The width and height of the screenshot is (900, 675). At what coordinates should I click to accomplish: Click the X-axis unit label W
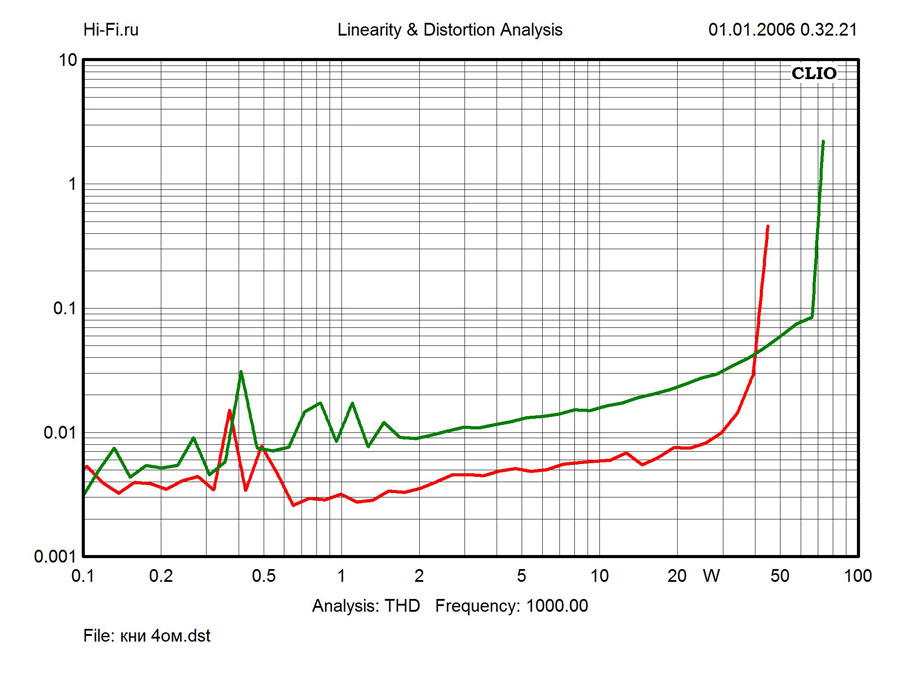[711, 576]
